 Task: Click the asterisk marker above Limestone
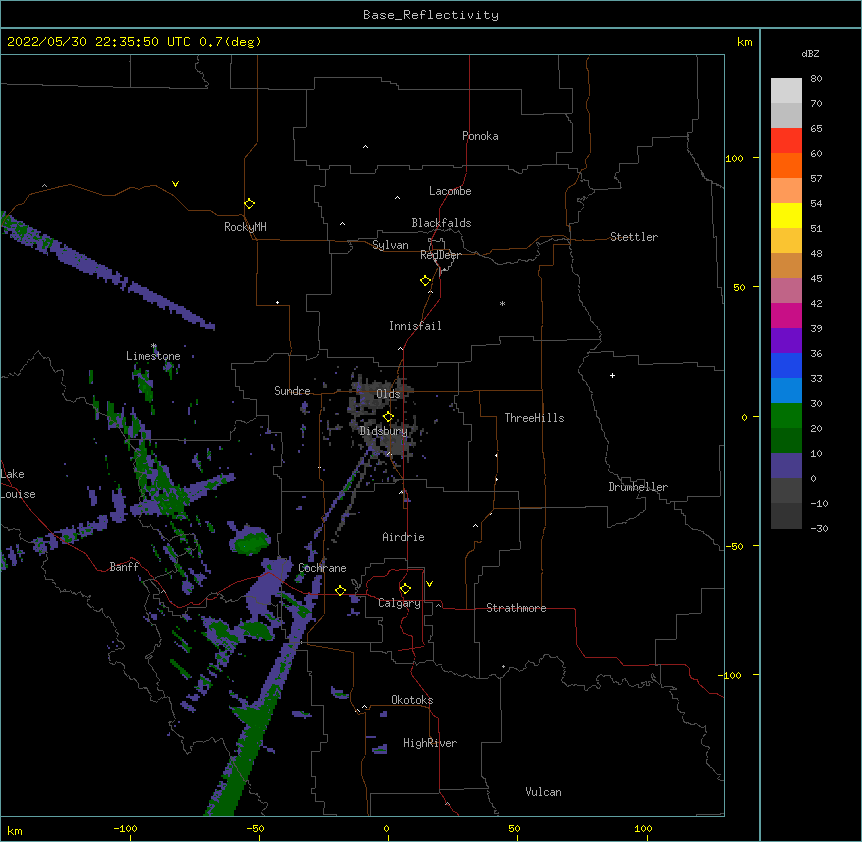point(154,346)
